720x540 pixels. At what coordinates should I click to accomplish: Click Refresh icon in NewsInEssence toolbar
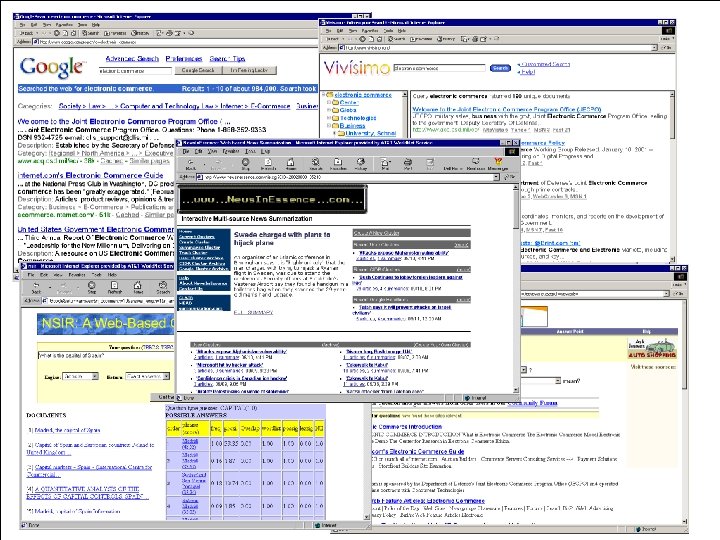point(268,163)
